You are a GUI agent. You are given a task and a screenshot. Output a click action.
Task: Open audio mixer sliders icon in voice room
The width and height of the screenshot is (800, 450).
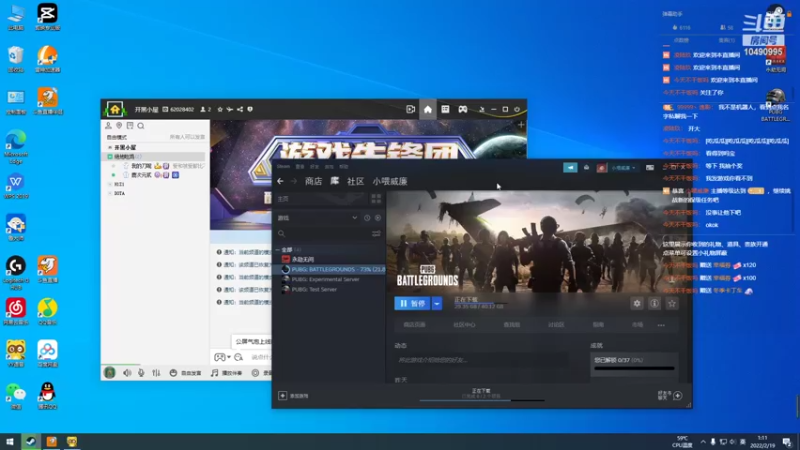[156, 373]
